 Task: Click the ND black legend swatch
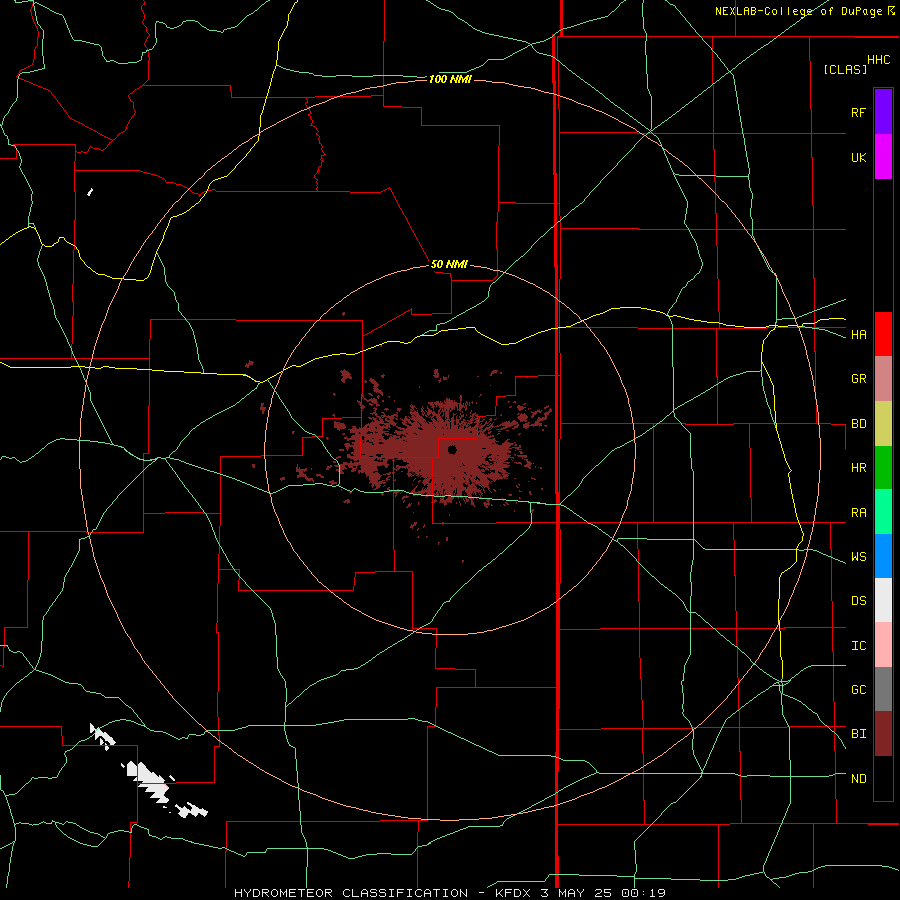883,778
